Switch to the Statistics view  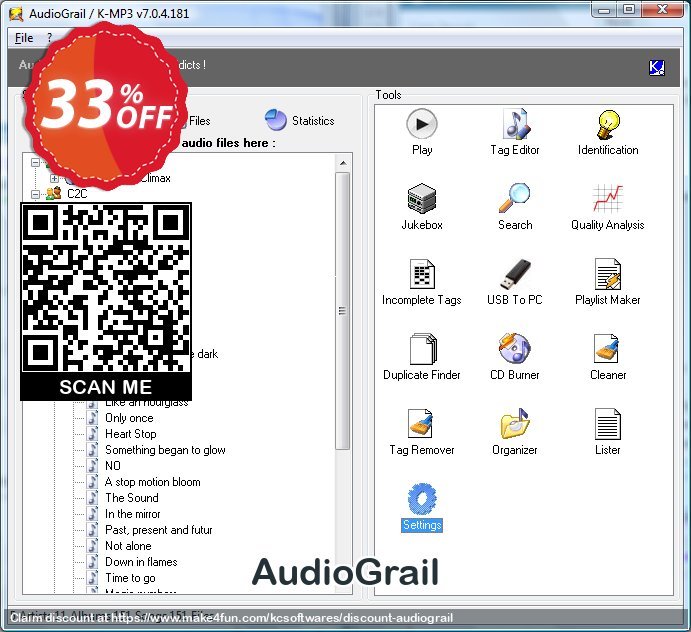tap(300, 120)
